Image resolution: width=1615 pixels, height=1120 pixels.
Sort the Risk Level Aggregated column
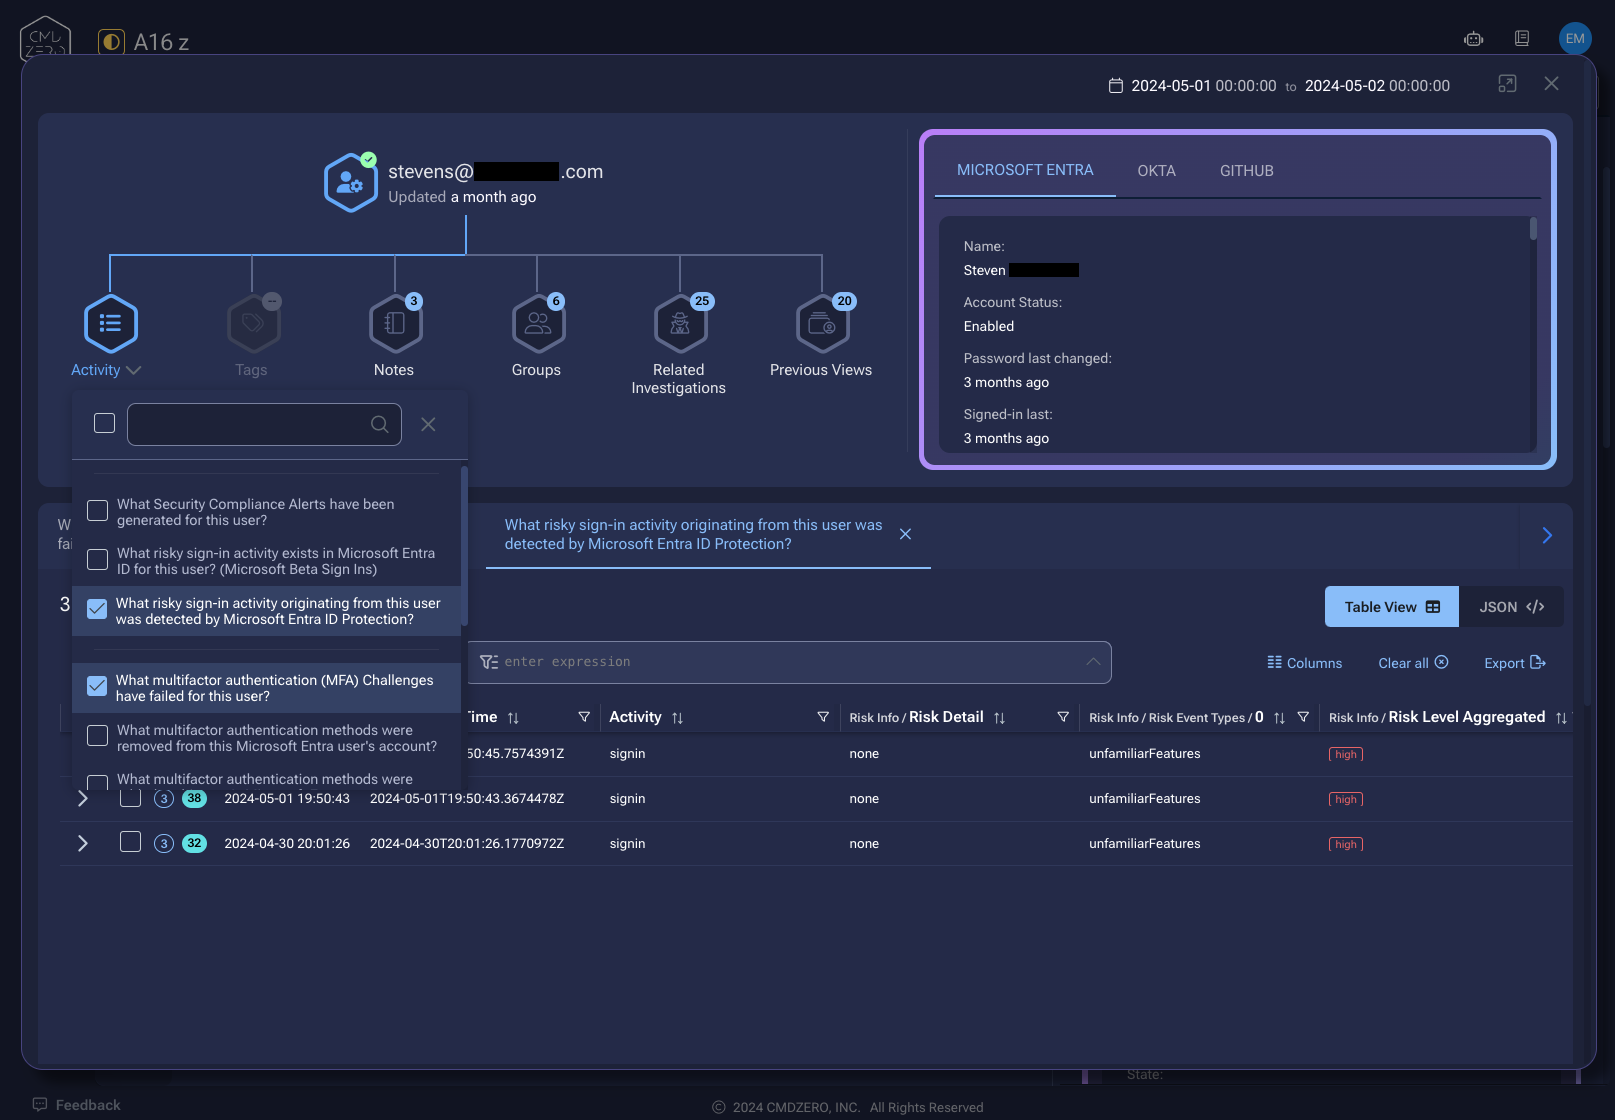coord(1561,718)
